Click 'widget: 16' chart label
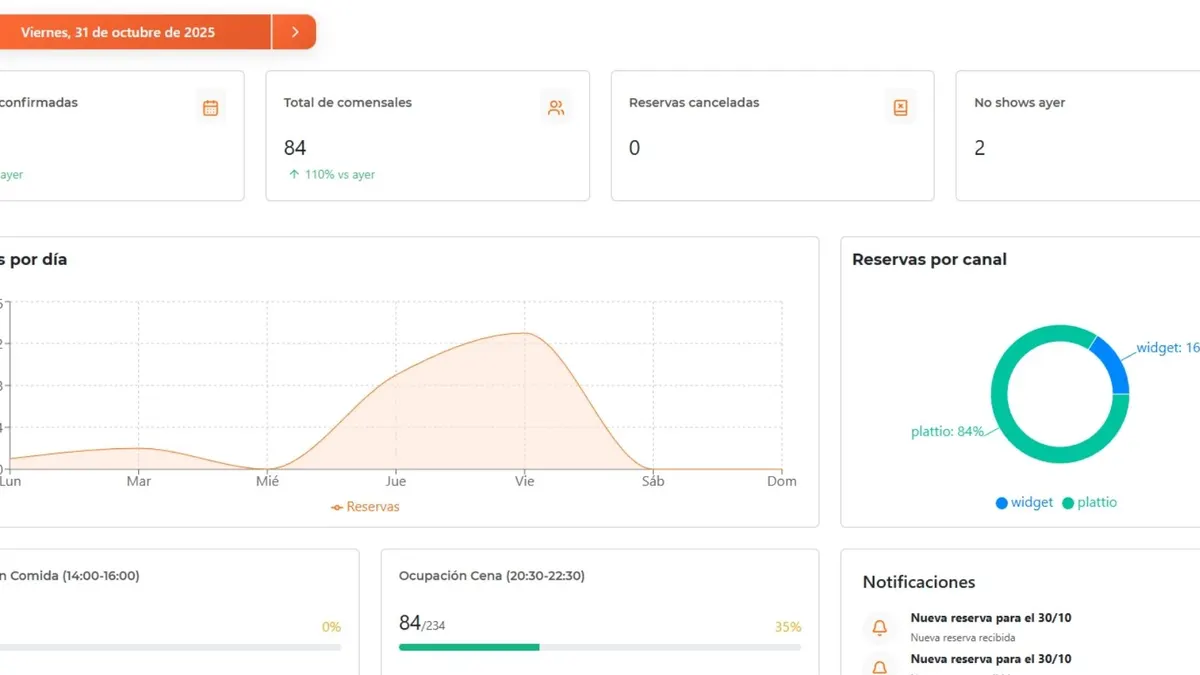 pyautogui.click(x=1168, y=349)
